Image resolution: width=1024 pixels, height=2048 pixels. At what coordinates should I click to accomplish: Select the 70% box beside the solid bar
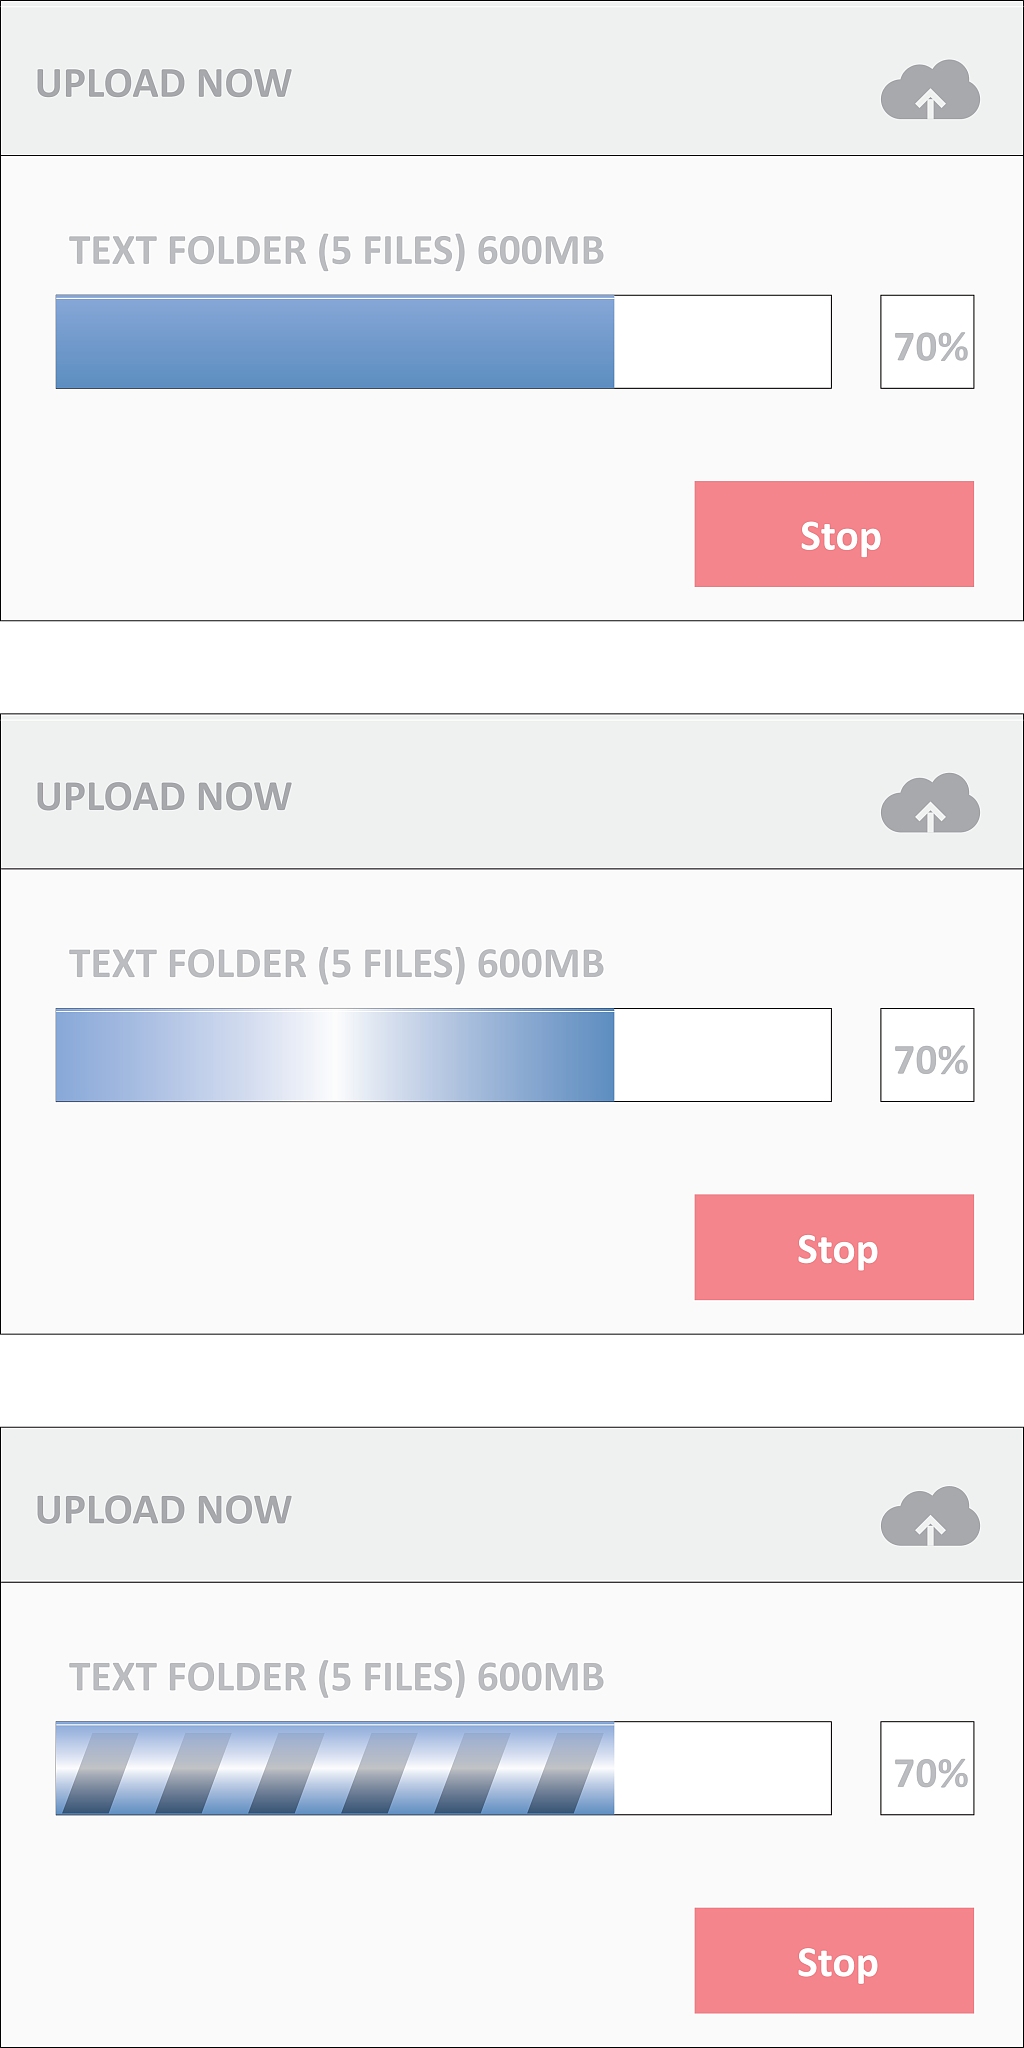(927, 342)
